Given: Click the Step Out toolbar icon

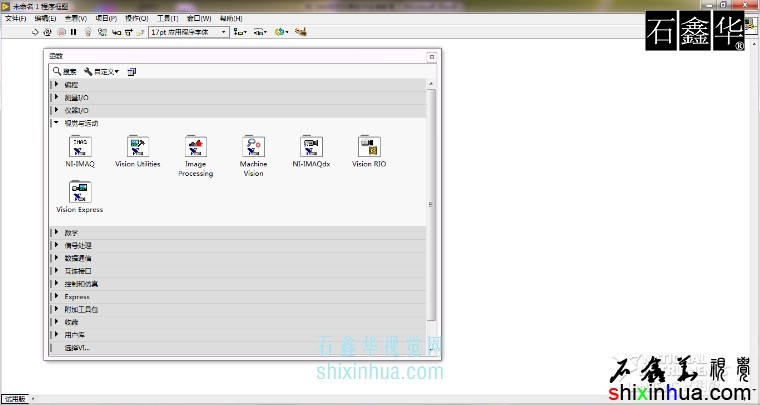Looking at the screenshot, I should (x=140, y=32).
